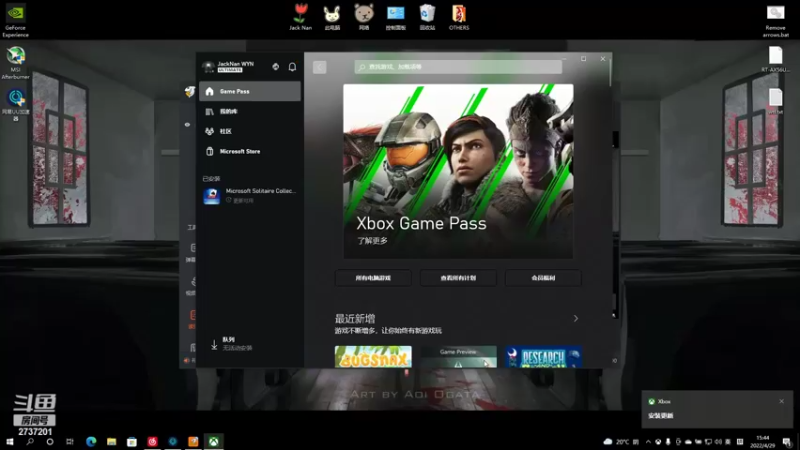Toggle the eye icon in left background window
Viewport: 800px width, 450px height.
coord(187,124)
